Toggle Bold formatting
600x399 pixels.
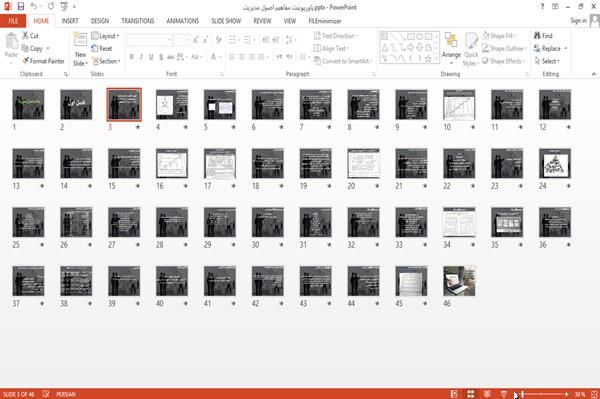132,57
